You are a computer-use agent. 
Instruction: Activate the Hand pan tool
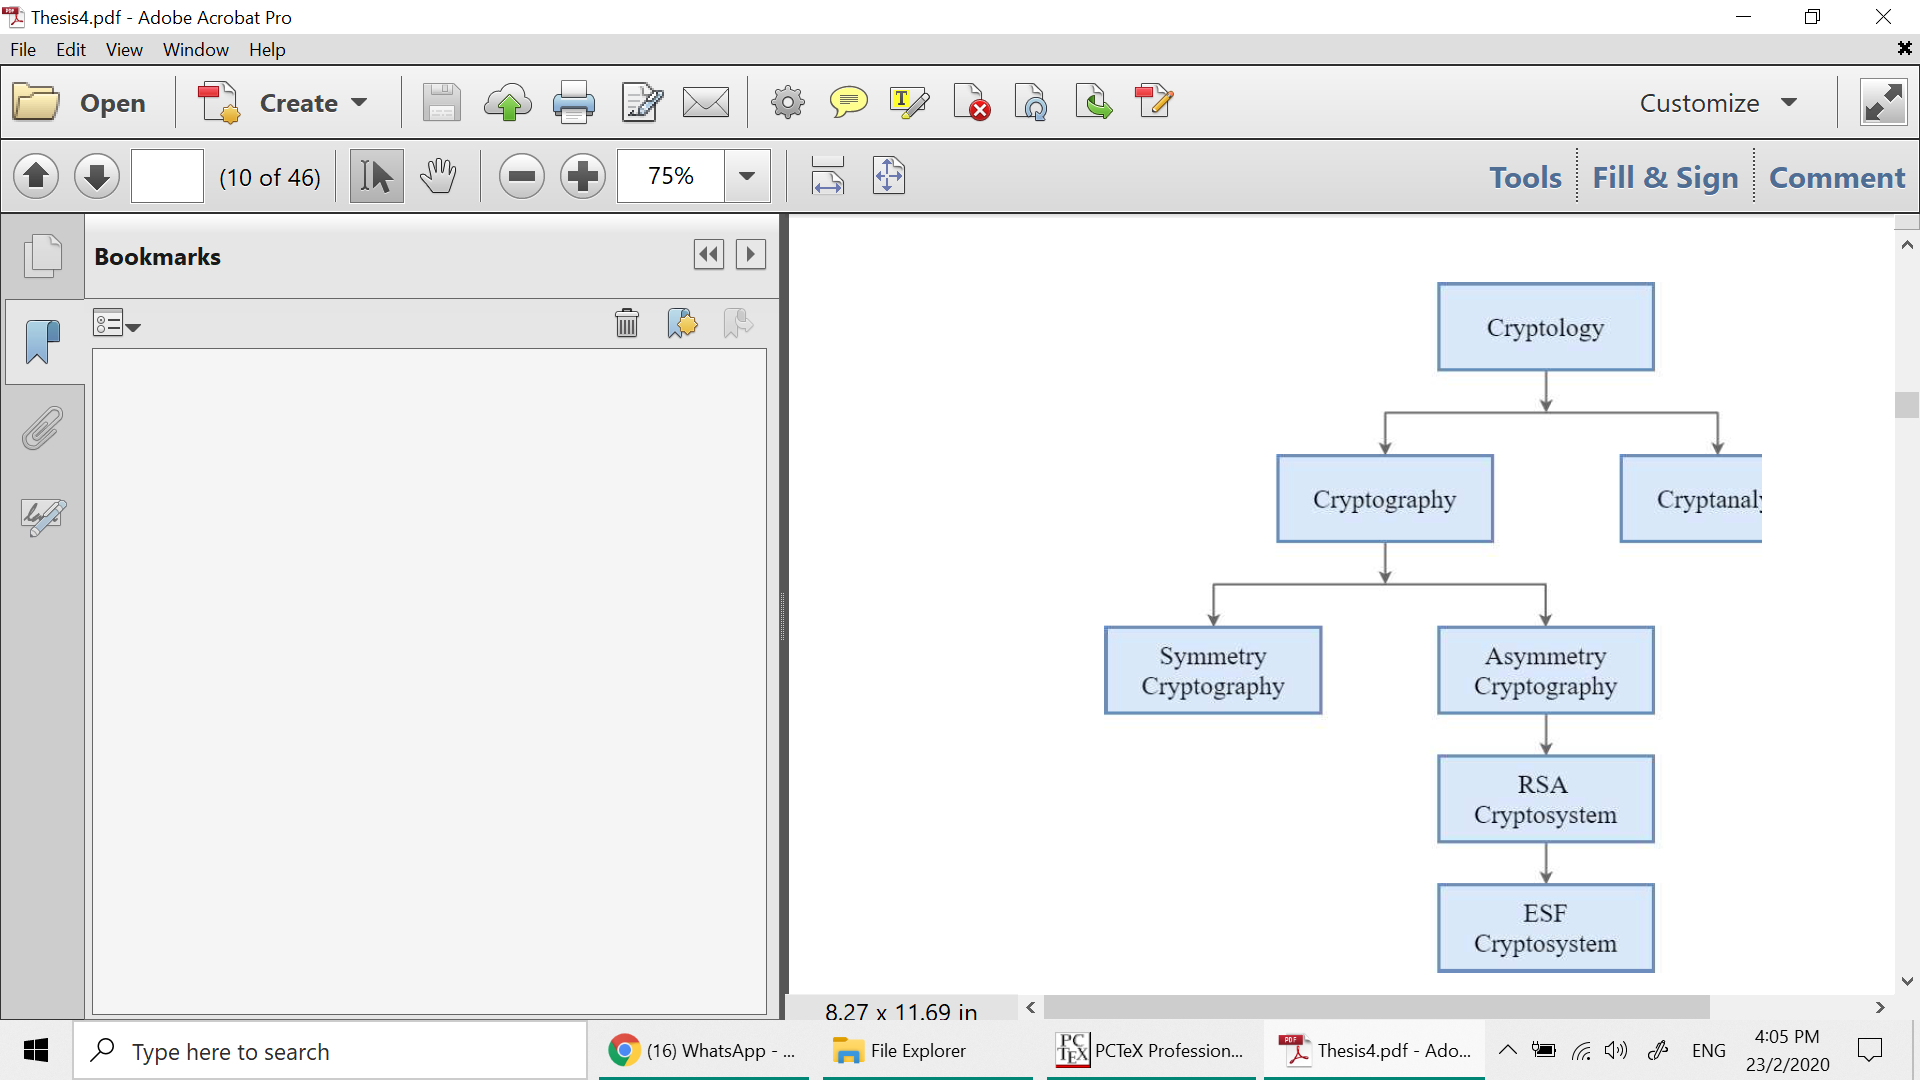coord(438,177)
